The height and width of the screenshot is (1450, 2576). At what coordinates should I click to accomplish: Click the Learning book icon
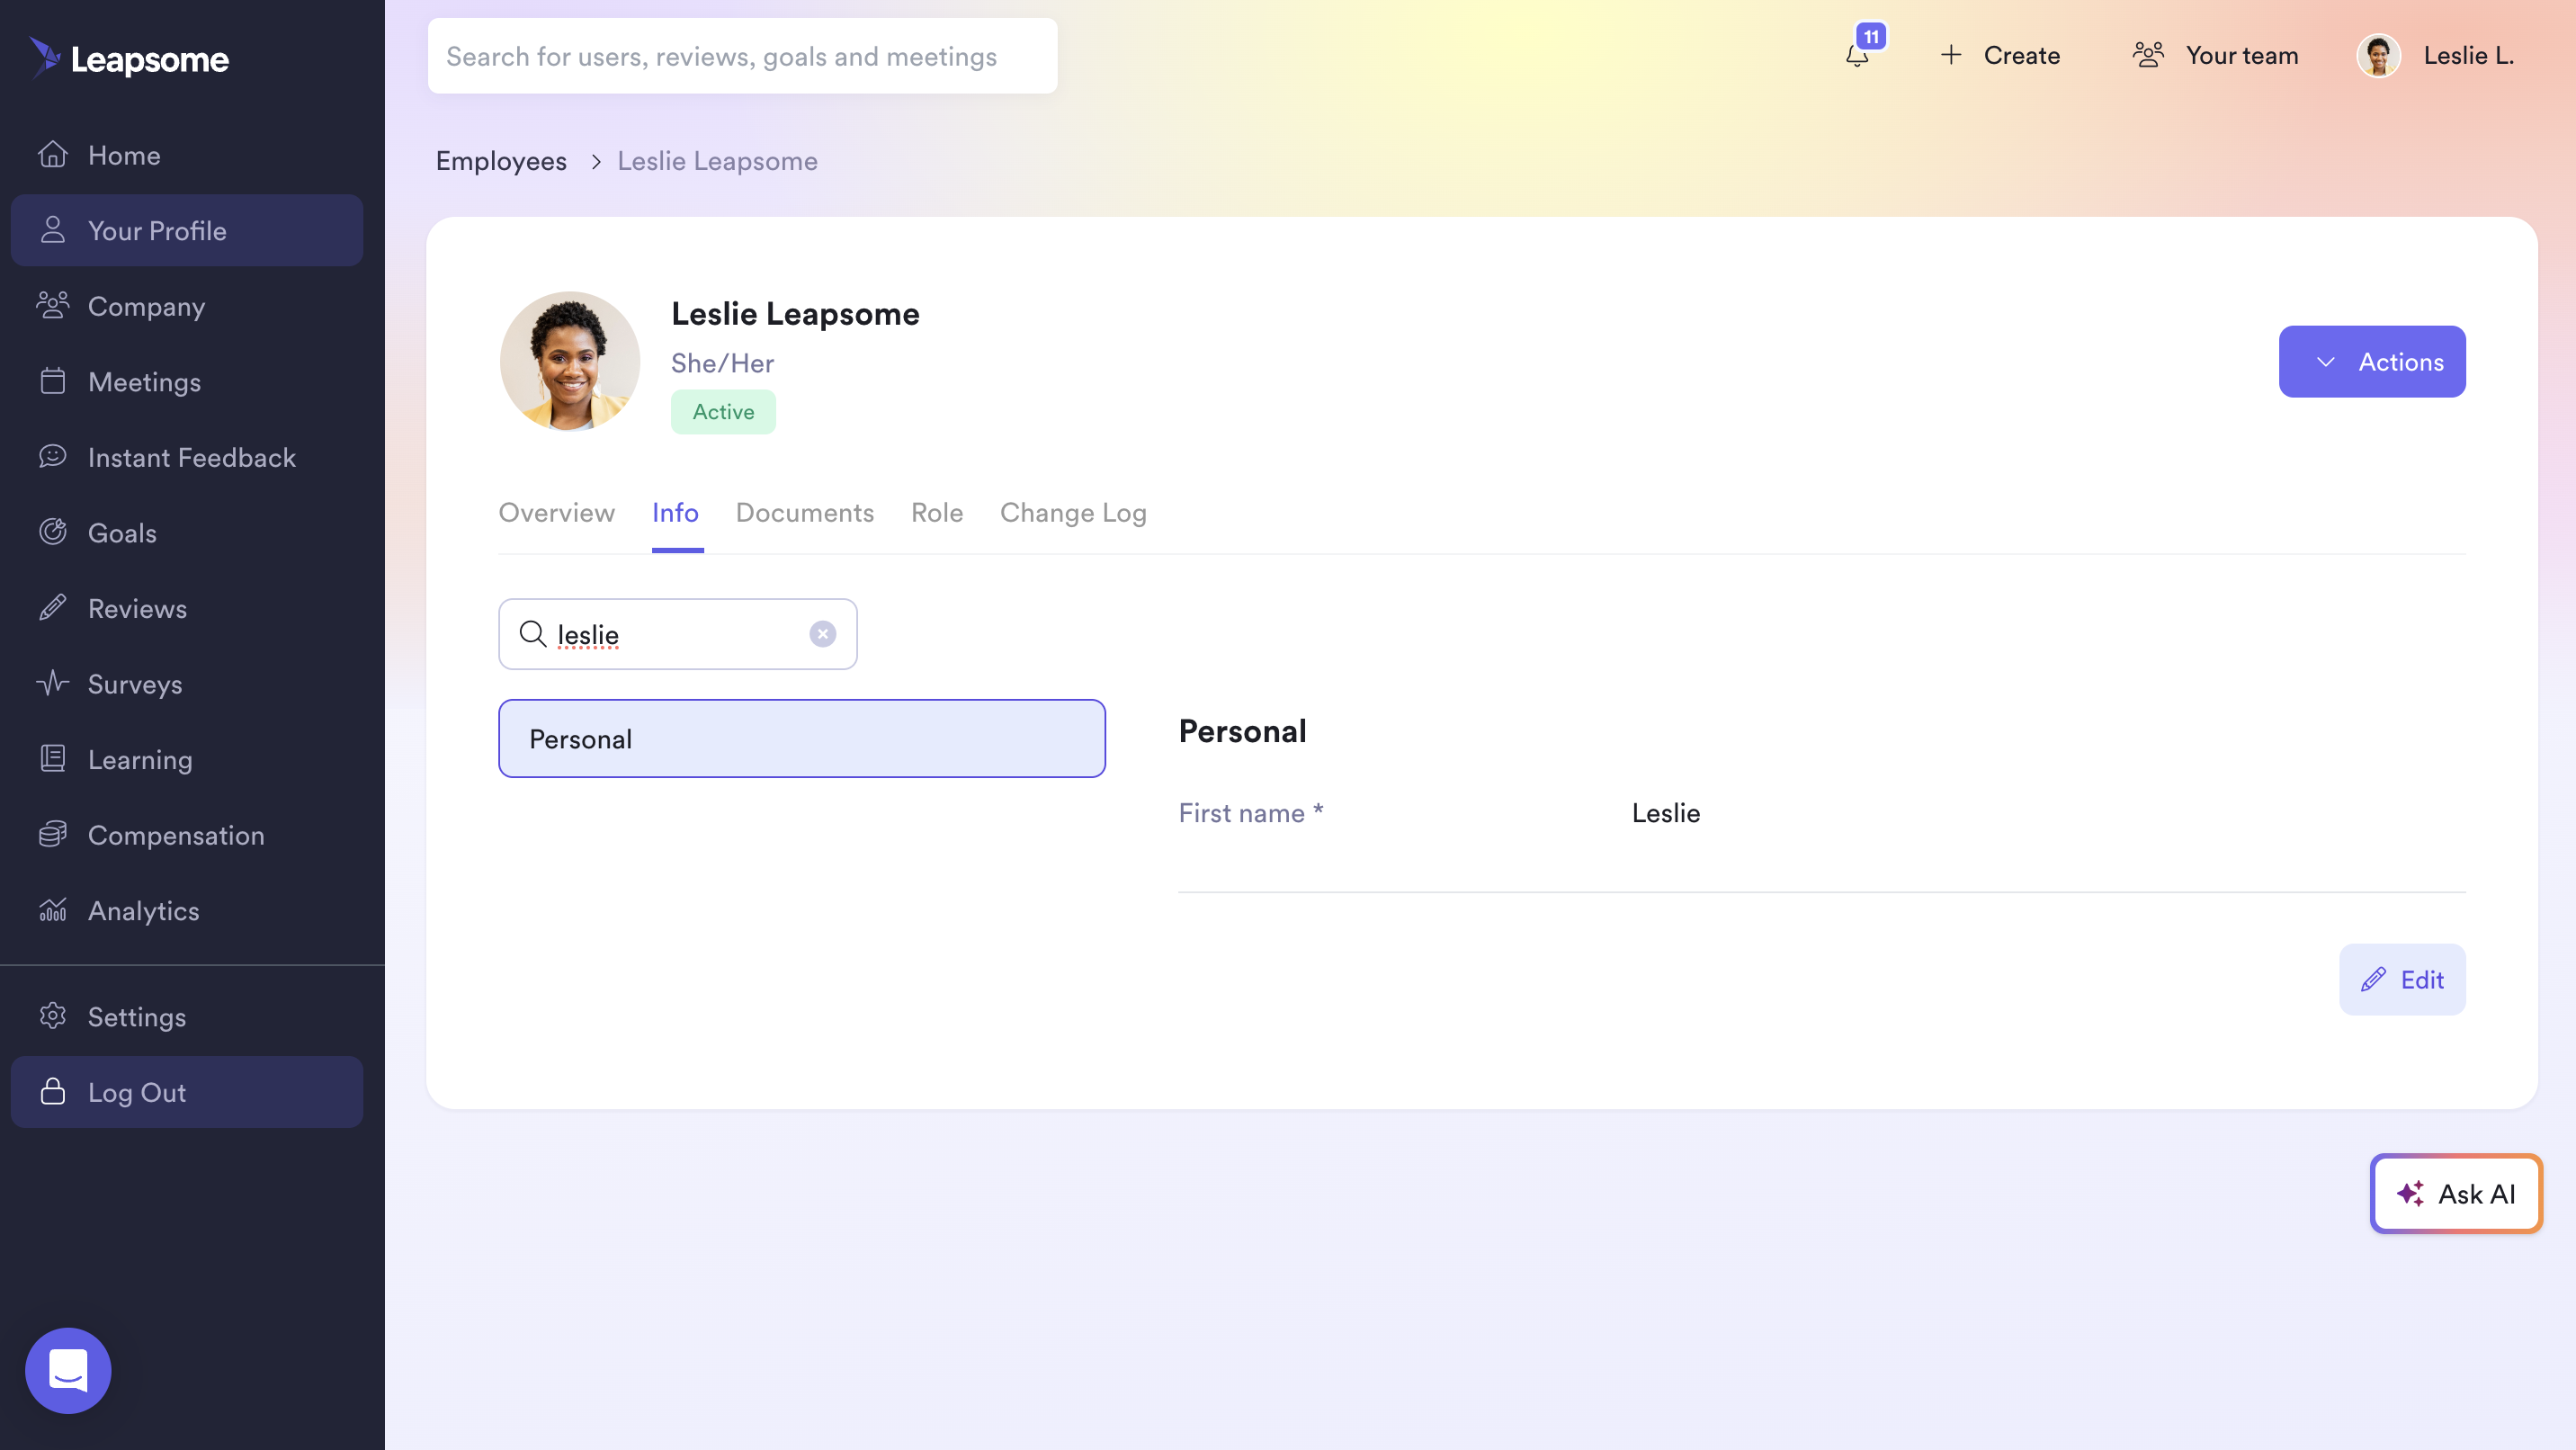[x=53, y=759]
